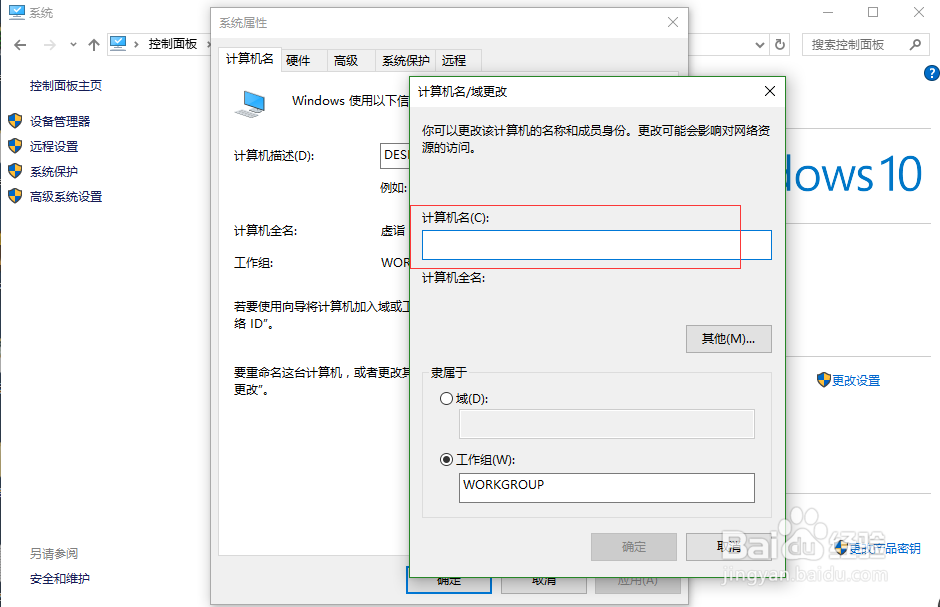Click the back navigation arrow
This screenshot has width=940, height=607.
(20, 44)
